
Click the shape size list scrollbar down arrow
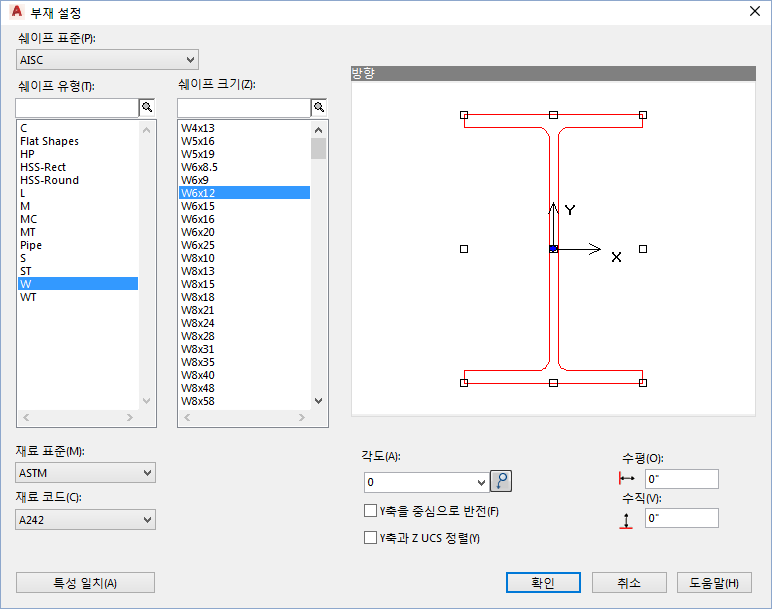tap(319, 401)
